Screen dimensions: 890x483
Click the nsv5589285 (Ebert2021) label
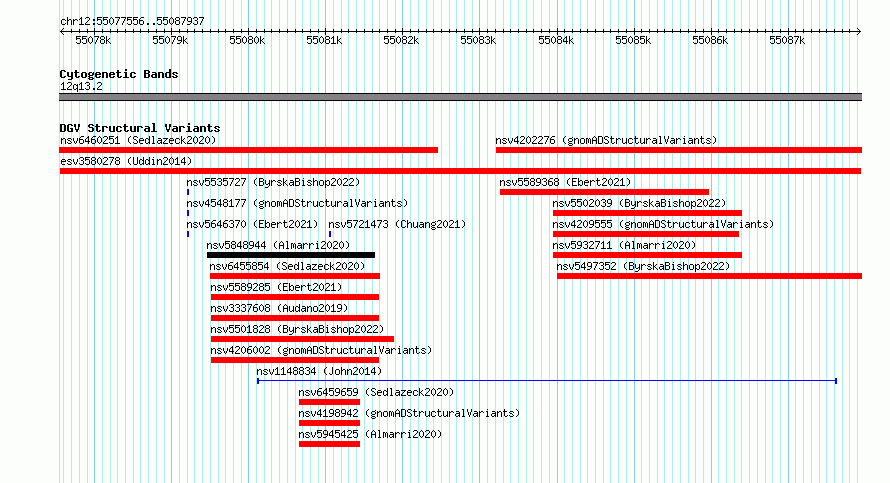tap(276, 287)
